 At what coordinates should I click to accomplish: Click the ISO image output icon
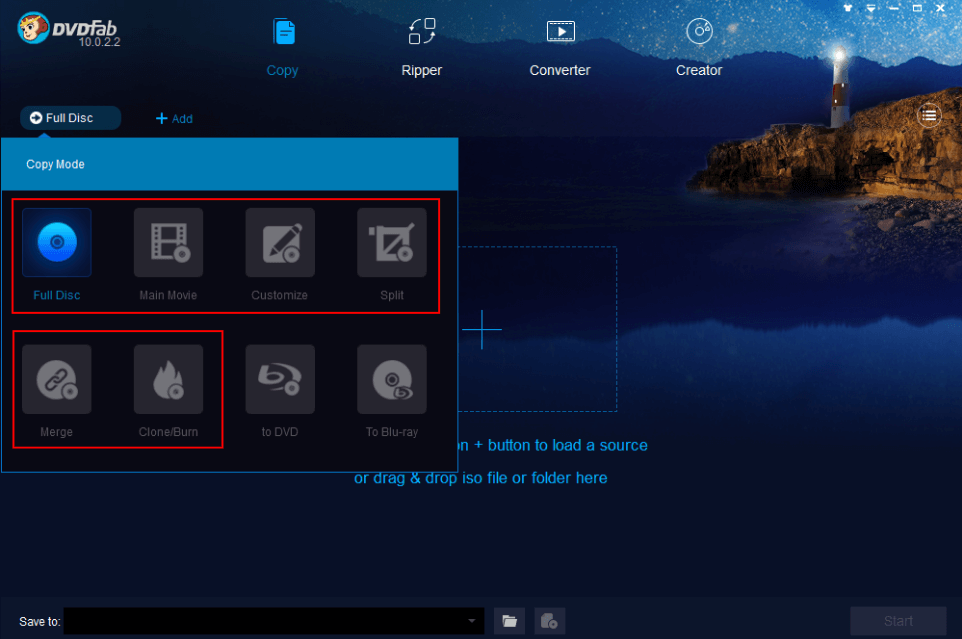pyautogui.click(x=550, y=621)
